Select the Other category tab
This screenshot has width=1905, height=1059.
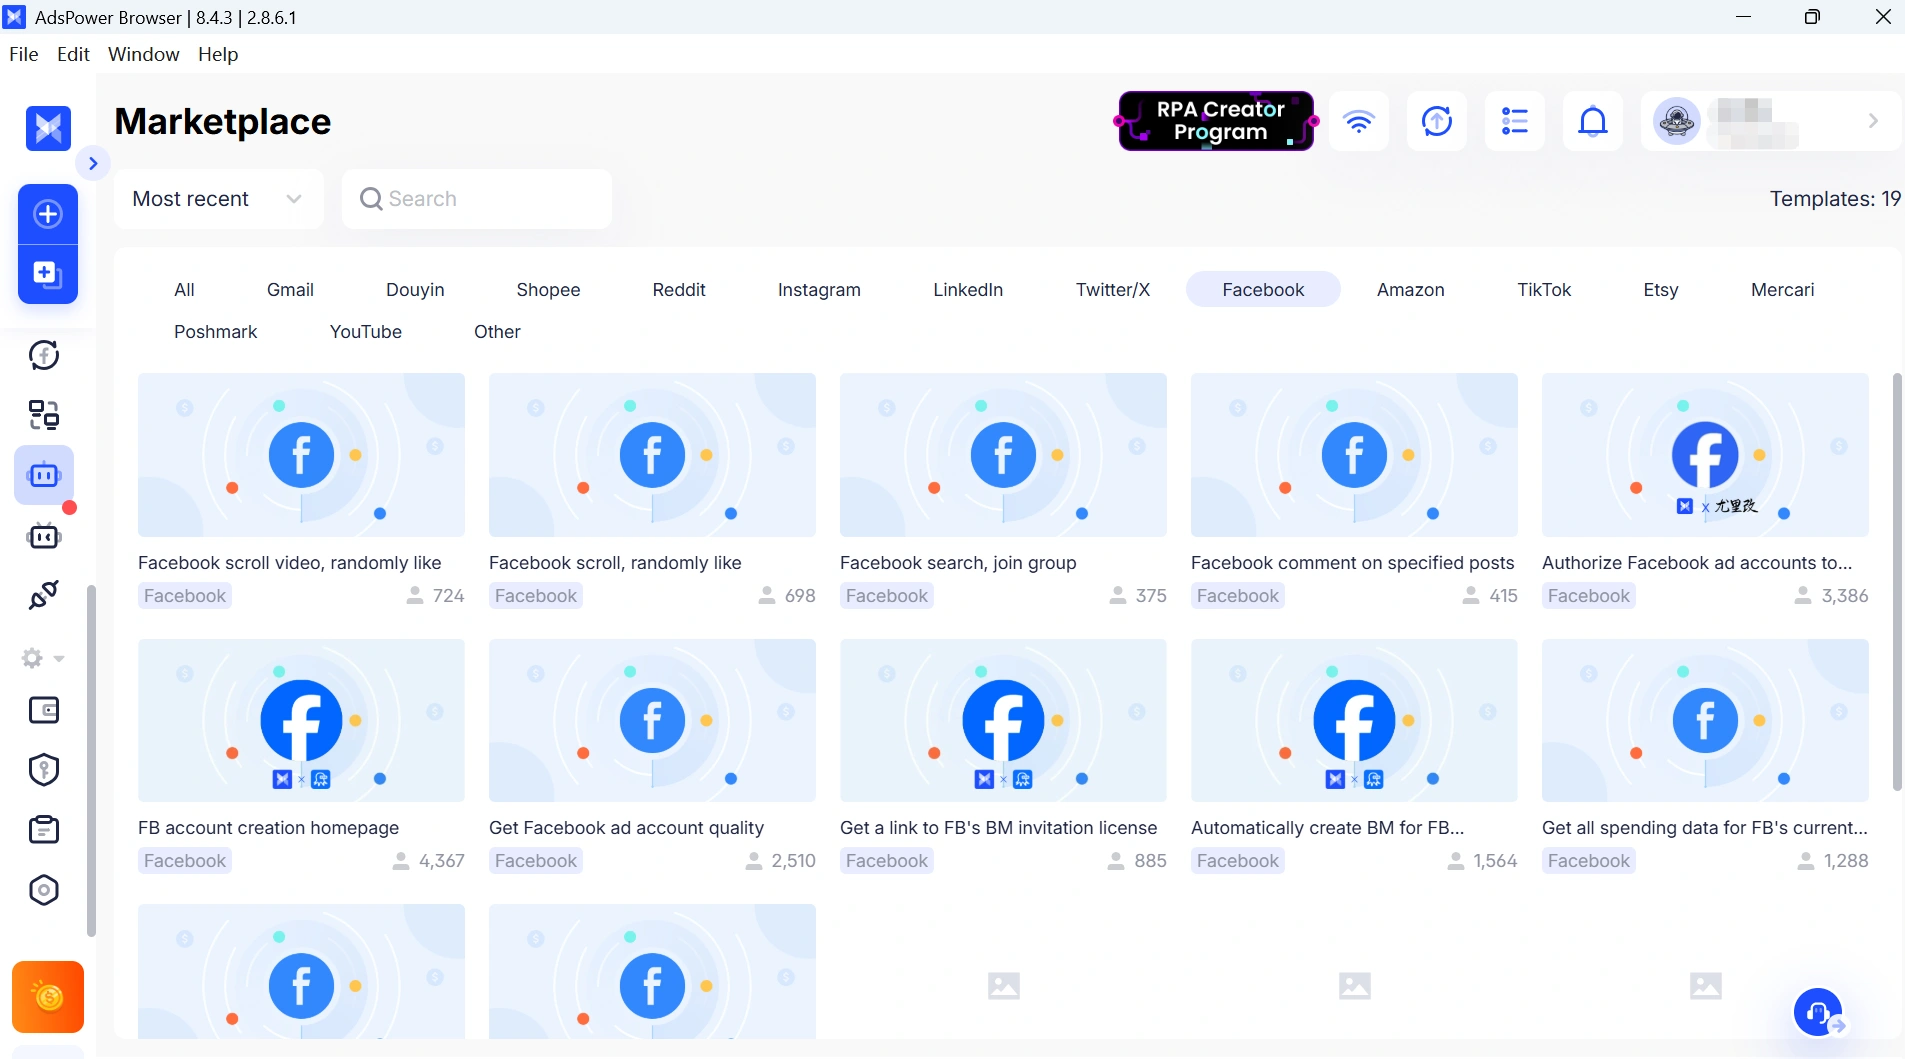[497, 331]
